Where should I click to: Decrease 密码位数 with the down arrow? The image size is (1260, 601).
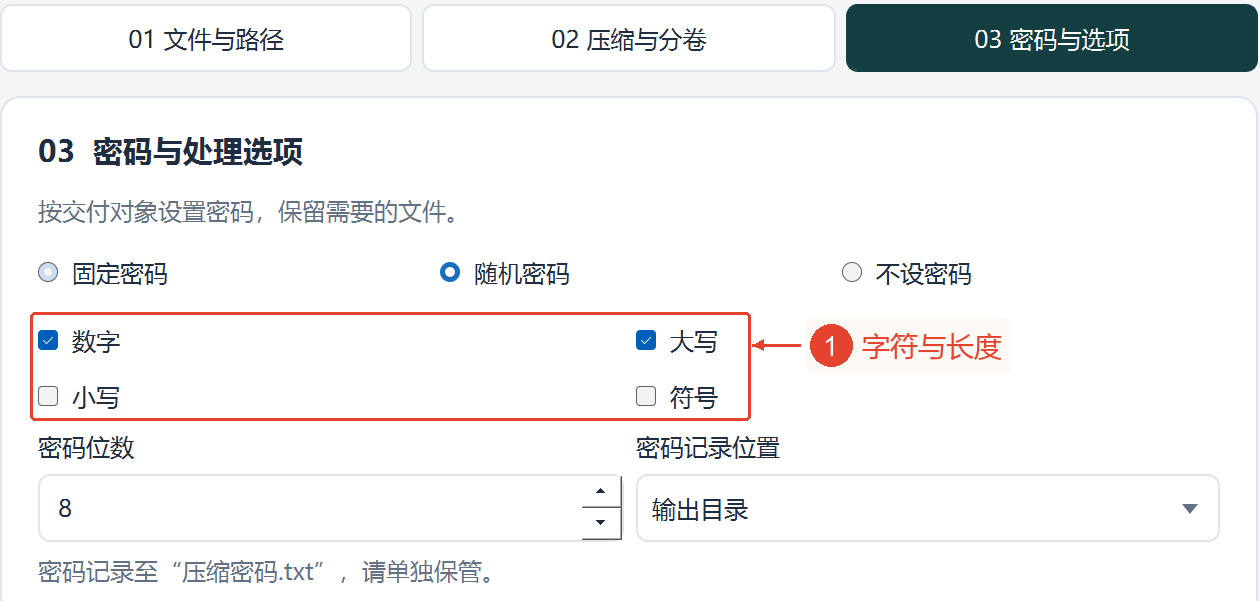coord(601,523)
